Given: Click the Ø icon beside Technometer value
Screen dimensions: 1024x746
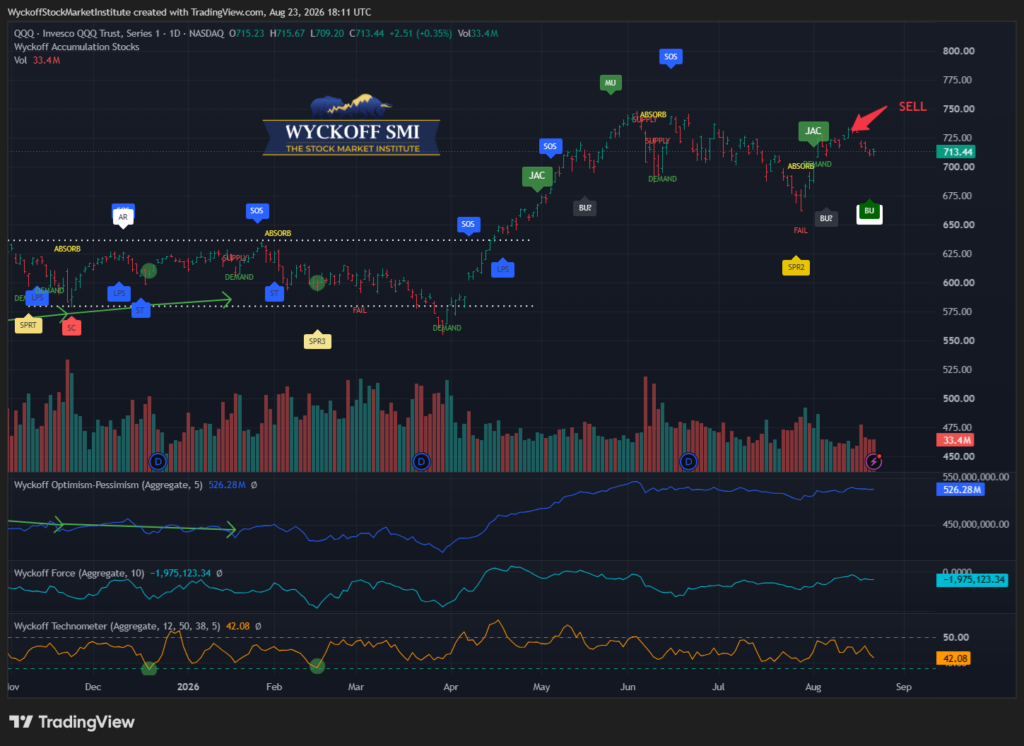Looking at the screenshot, I should tap(258, 626).
